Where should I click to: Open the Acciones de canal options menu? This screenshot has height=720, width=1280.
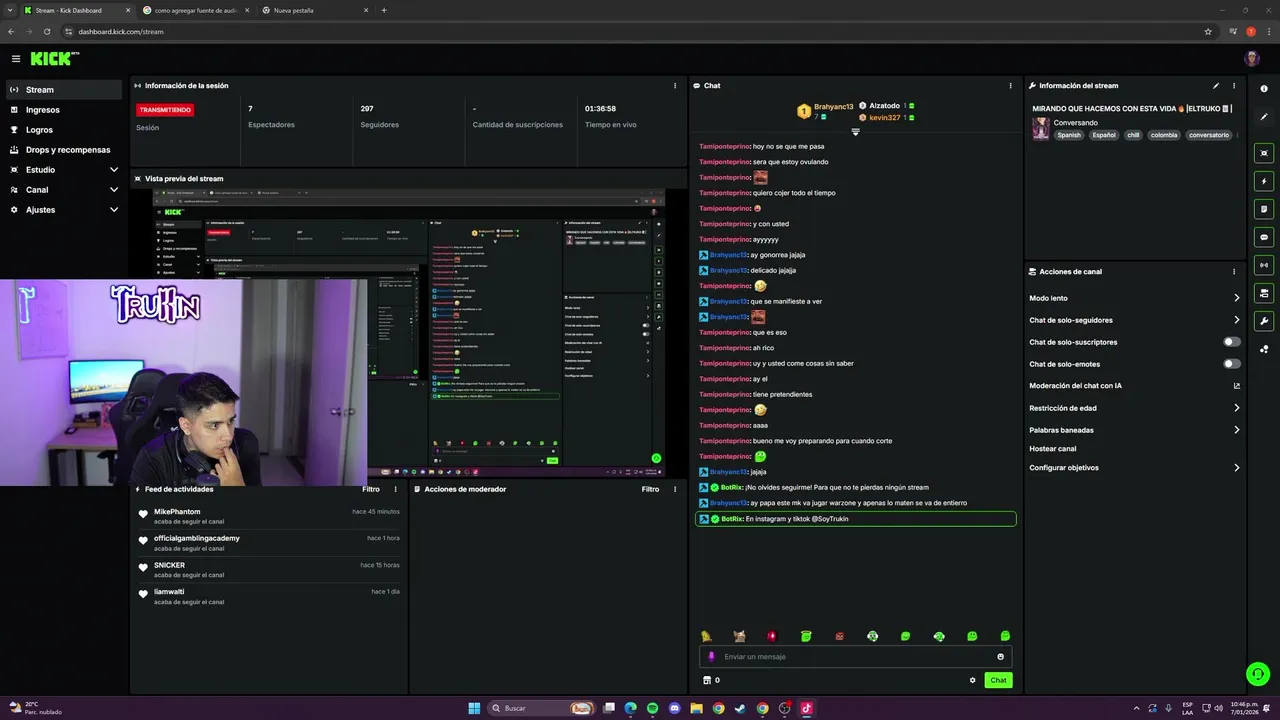1234,272
